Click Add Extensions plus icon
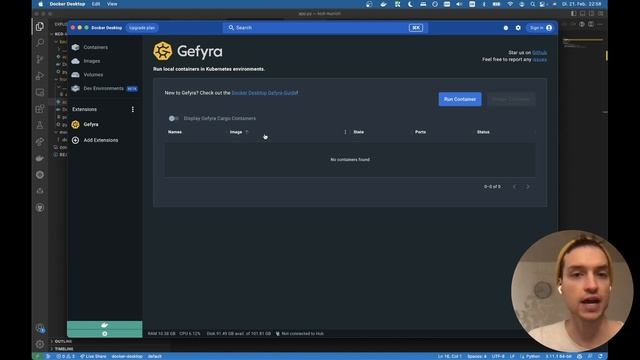640x360 pixels. pyautogui.click(x=76, y=140)
